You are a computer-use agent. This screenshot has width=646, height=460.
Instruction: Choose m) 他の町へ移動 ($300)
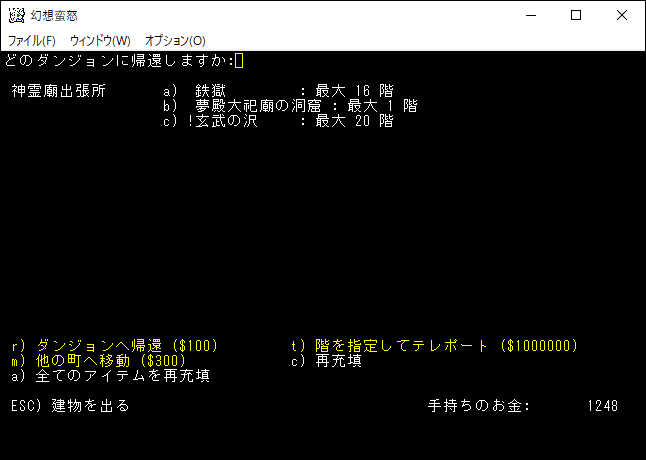98,361
